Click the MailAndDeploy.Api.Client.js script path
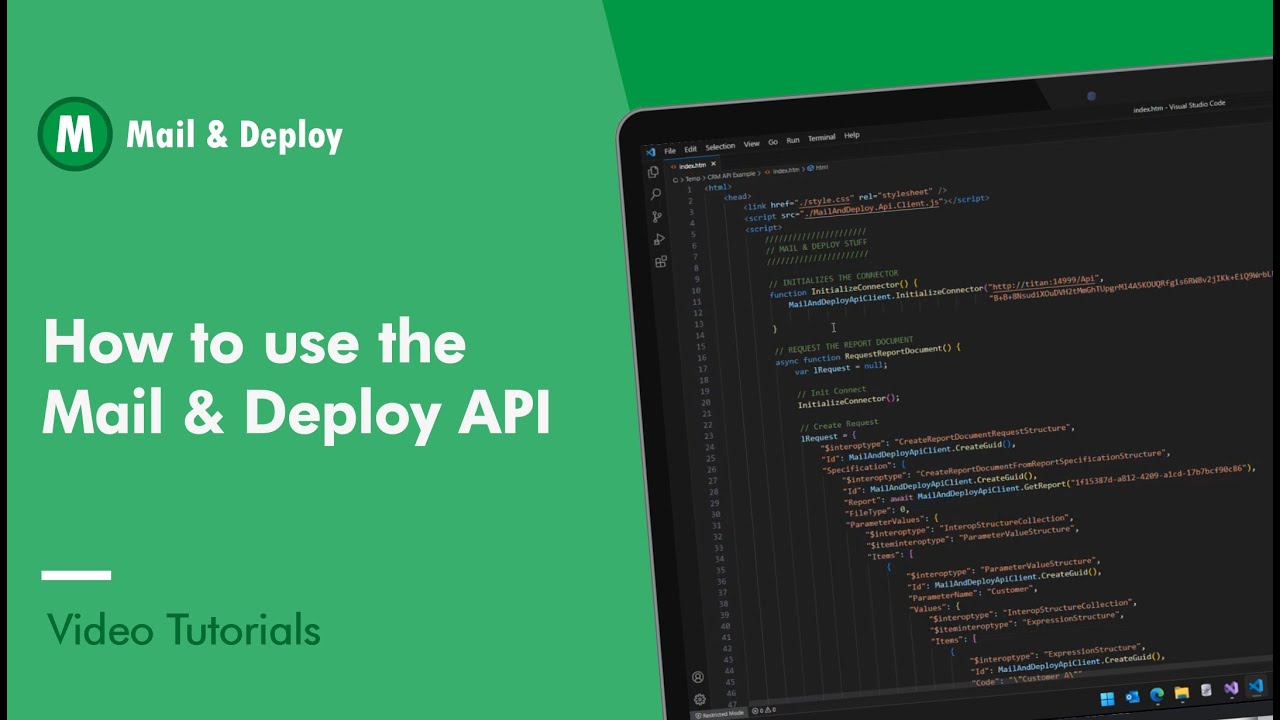Viewport: 1280px width, 720px height. (872, 208)
